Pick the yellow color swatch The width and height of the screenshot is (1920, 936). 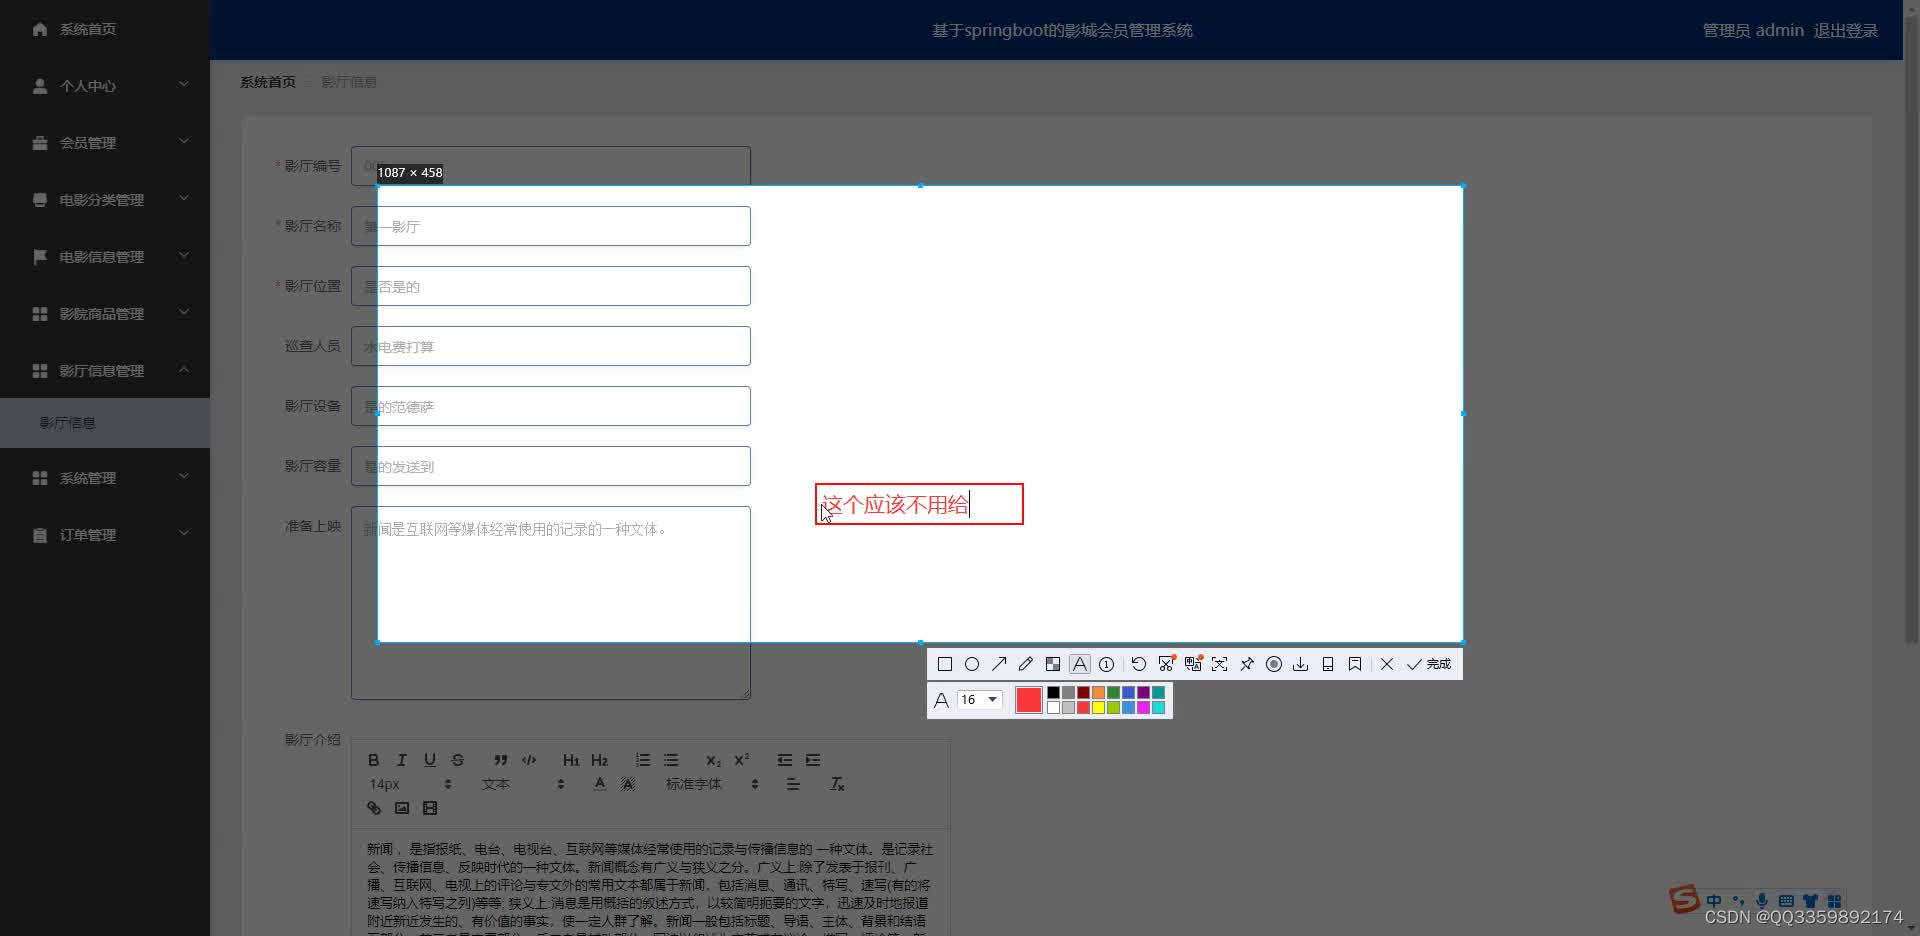(x=1098, y=707)
